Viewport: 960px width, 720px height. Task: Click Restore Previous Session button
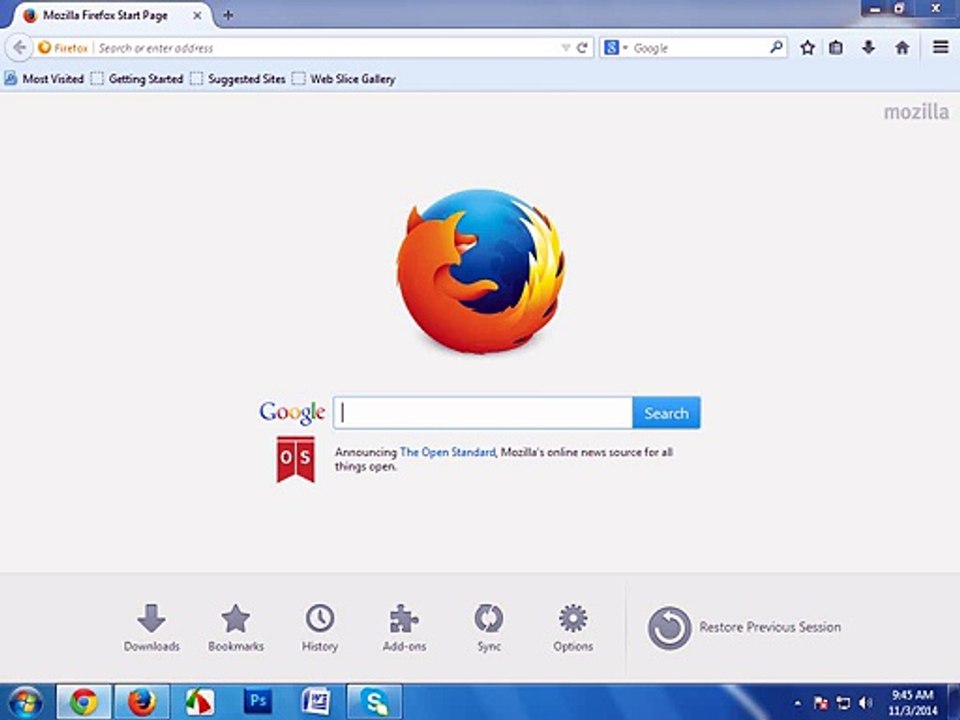[x=744, y=628]
